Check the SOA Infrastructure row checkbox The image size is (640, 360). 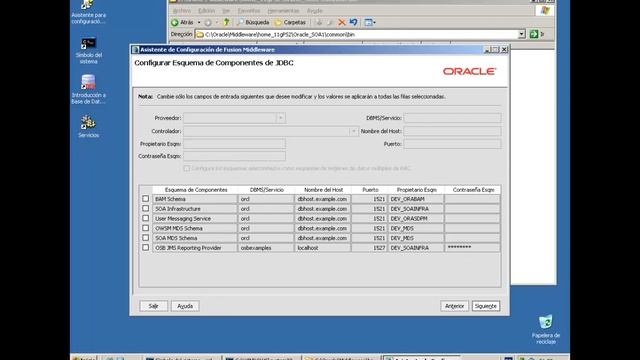145,209
